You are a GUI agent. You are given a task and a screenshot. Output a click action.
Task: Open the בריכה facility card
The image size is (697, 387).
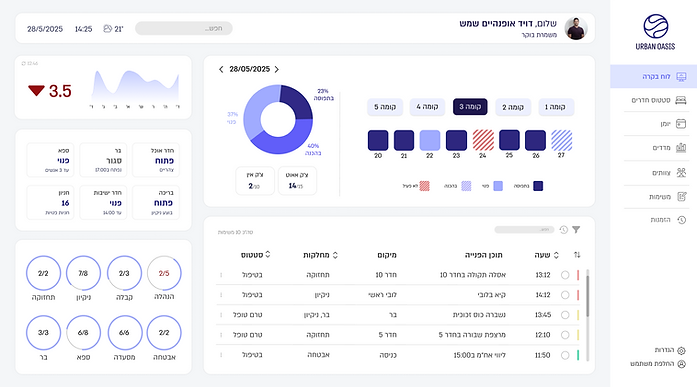[x=156, y=203]
